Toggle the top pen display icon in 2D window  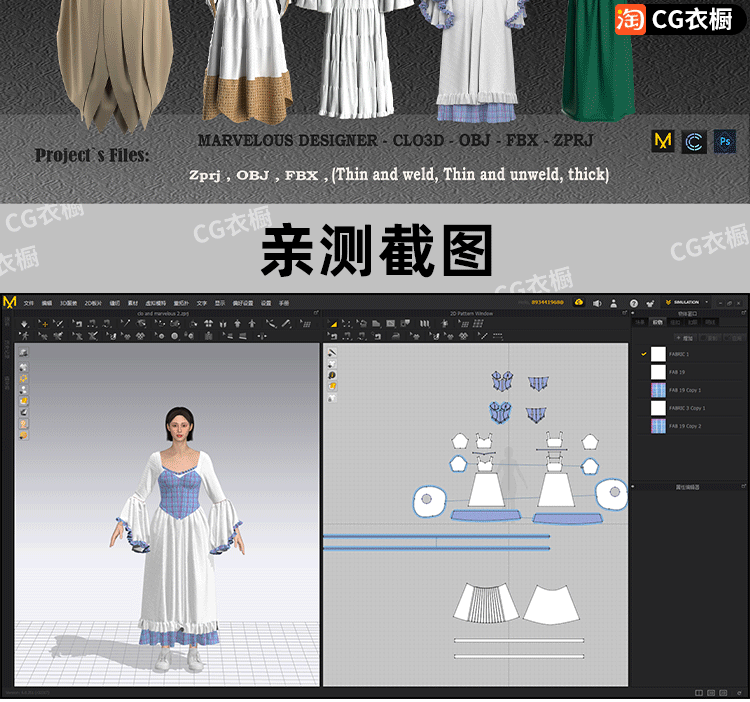coord(332,352)
